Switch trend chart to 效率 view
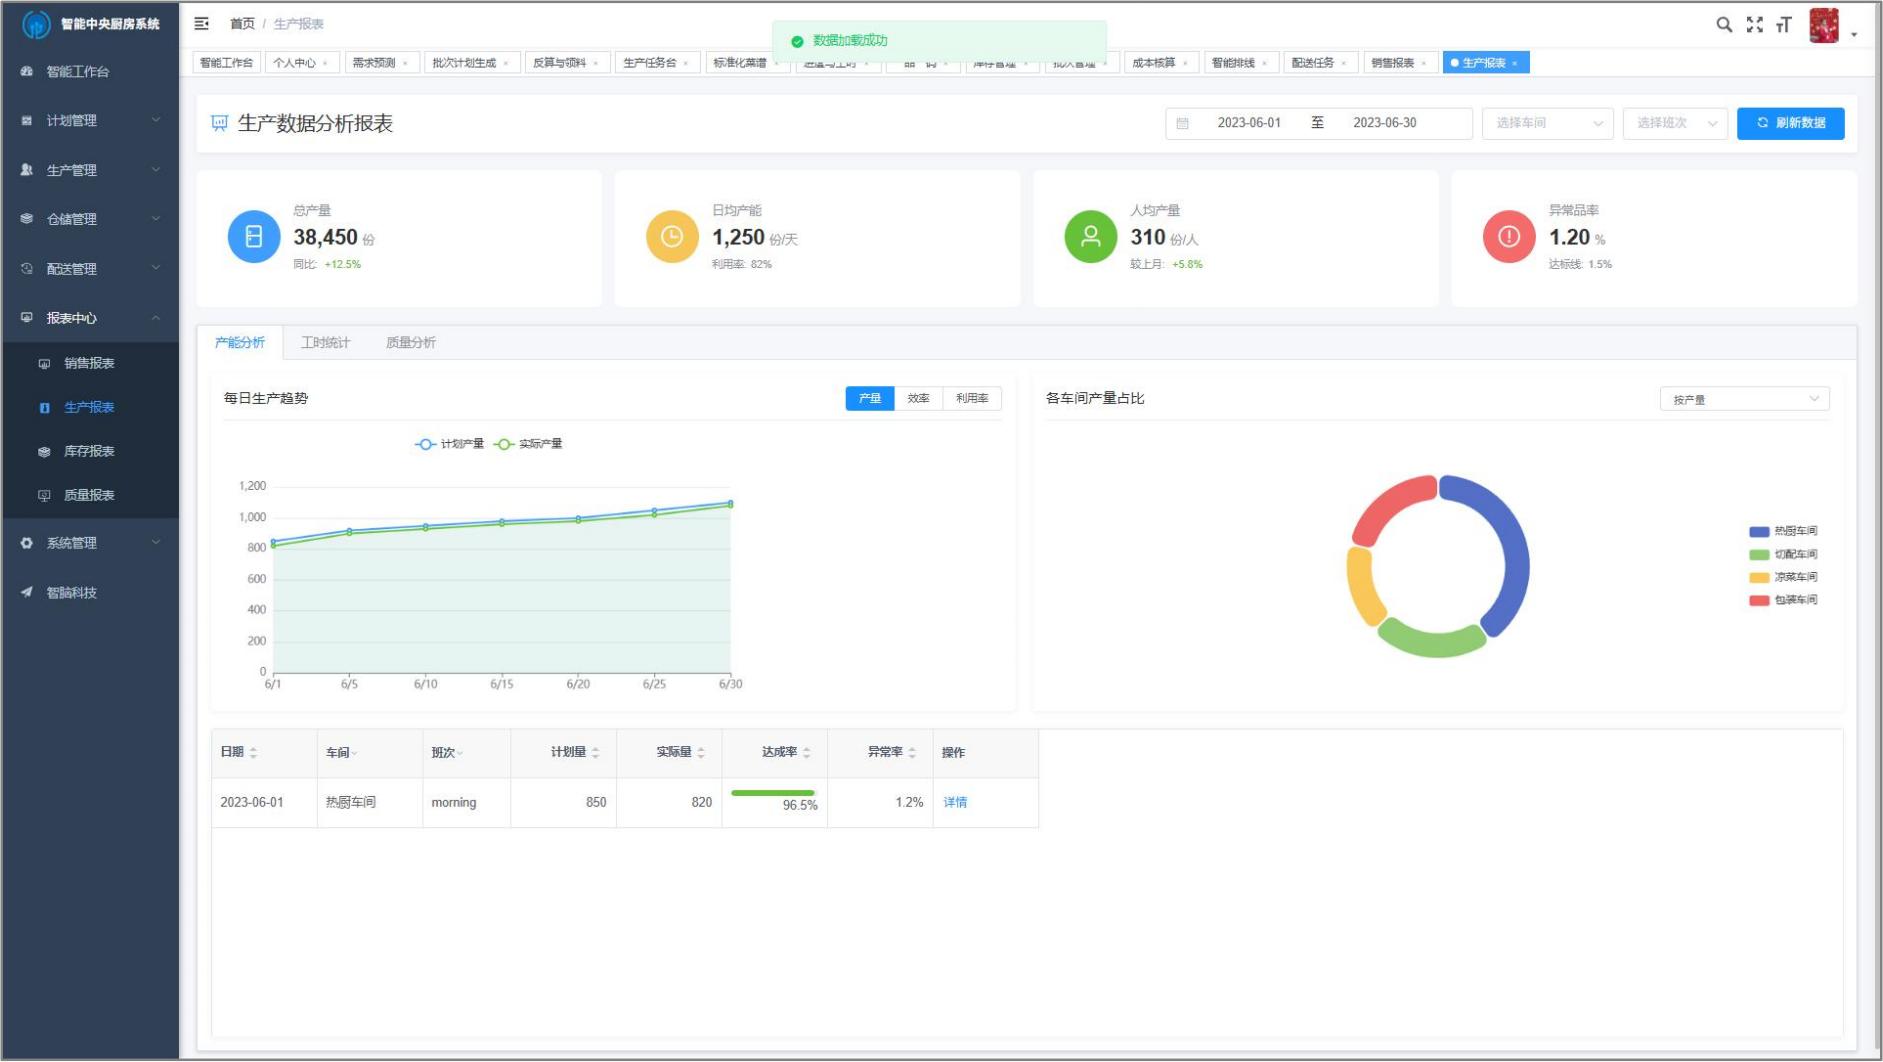Screen dimensions: 1883x1062 pos(918,398)
